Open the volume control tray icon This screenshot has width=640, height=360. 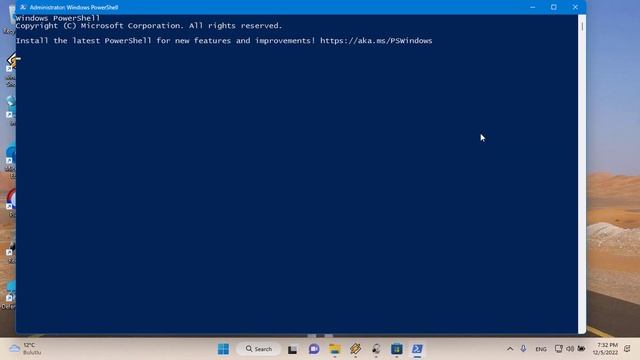(x=570, y=349)
